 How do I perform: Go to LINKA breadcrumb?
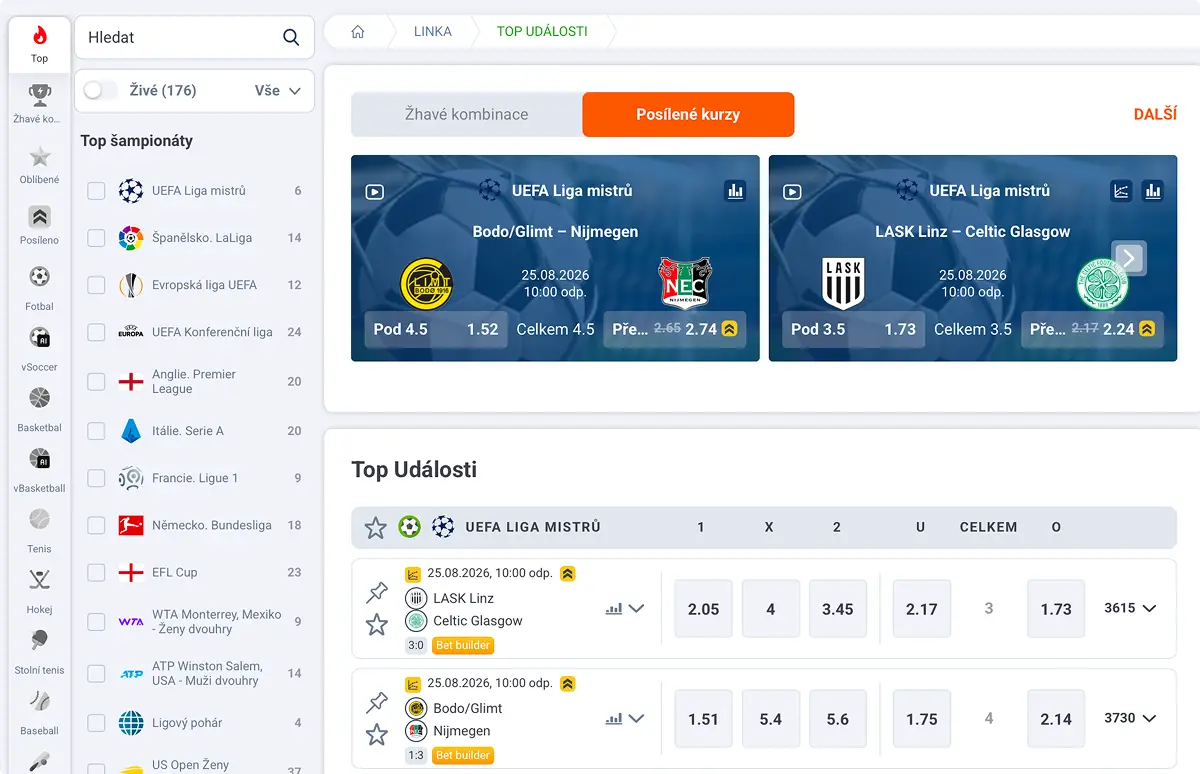point(433,31)
